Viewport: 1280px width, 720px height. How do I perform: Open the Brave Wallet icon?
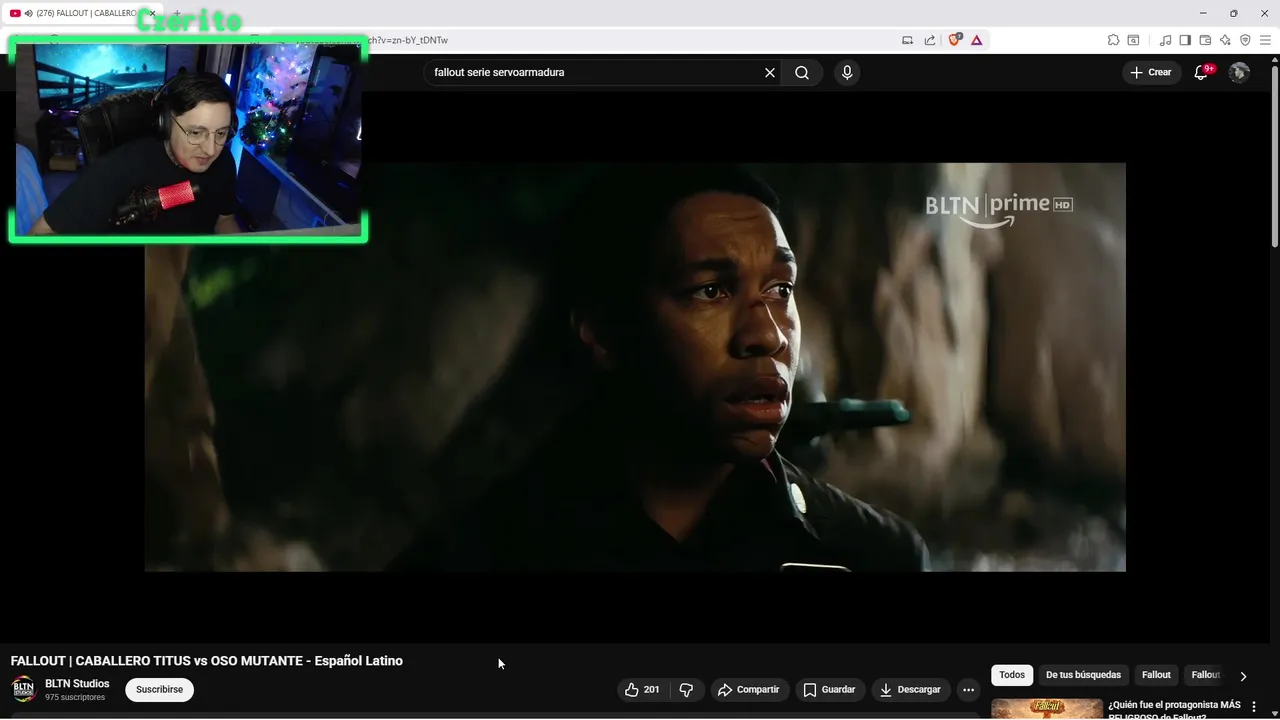1205,40
